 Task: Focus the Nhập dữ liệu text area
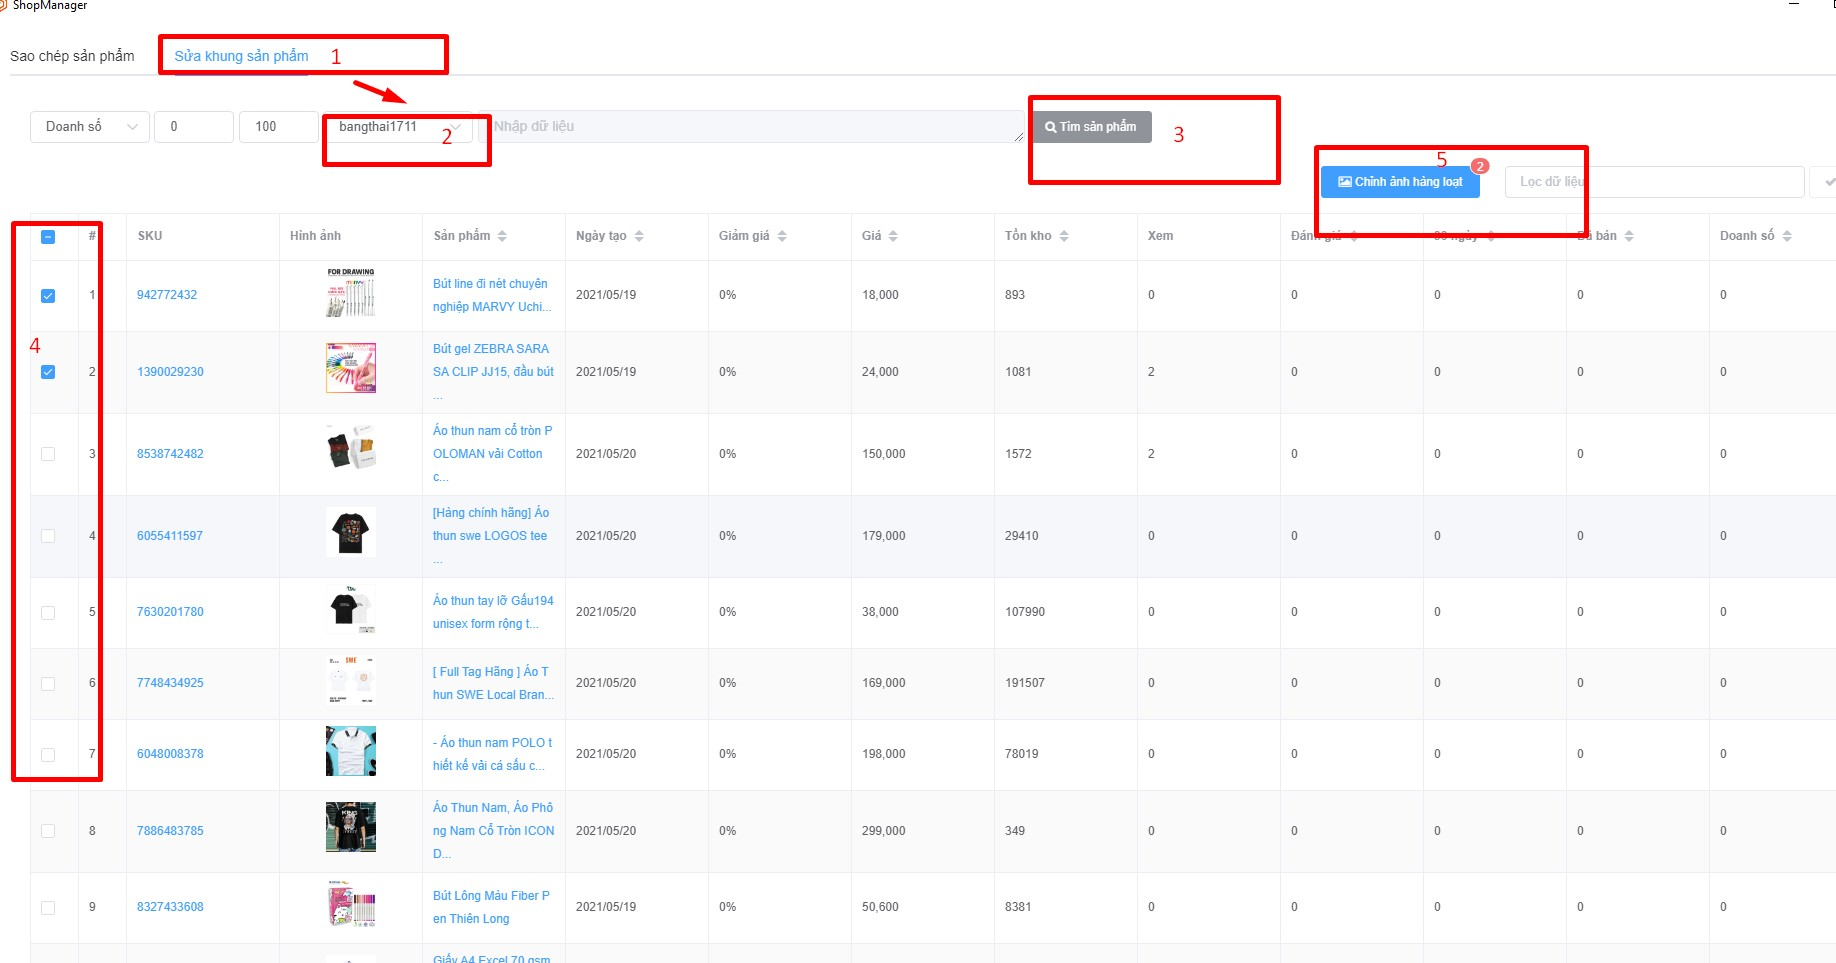point(752,126)
